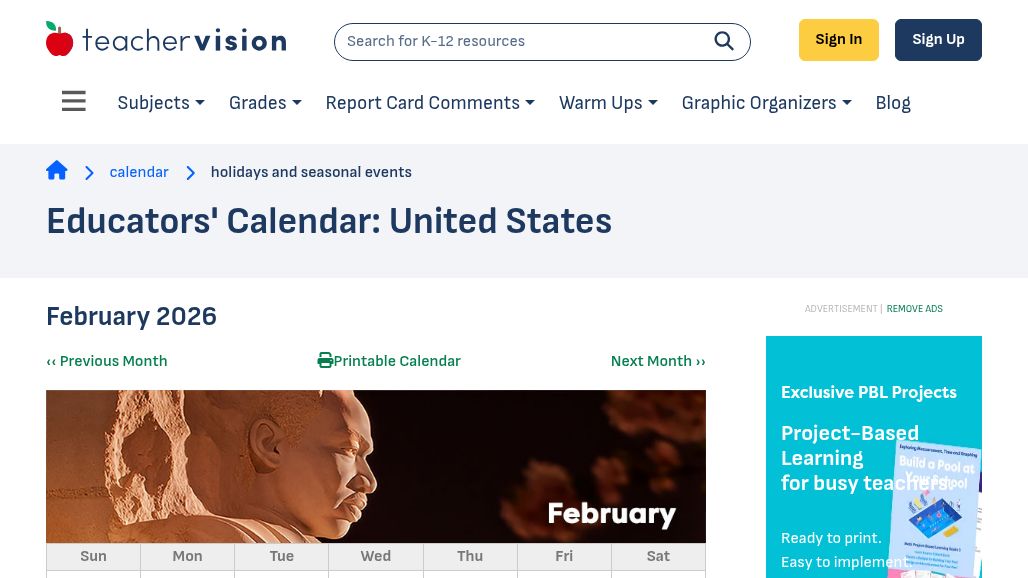Click the TeacherVision apple logo
This screenshot has height=578, width=1028.
60,40
